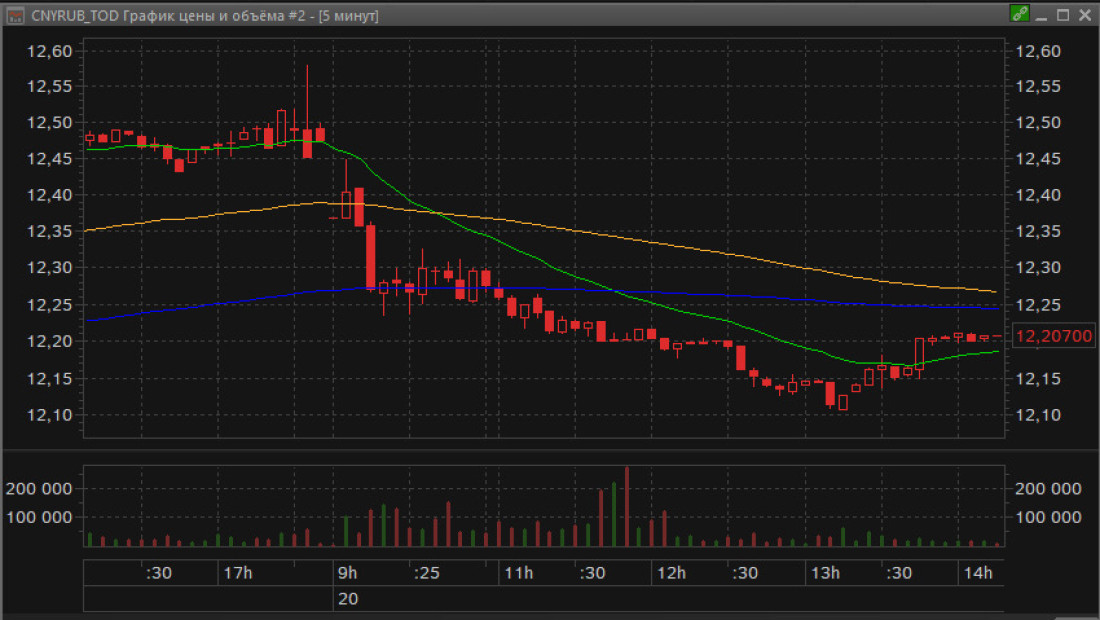Click the tallest red volume bar
The width and height of the screenshot is (1100, 620).
click(x=626, y=506)
